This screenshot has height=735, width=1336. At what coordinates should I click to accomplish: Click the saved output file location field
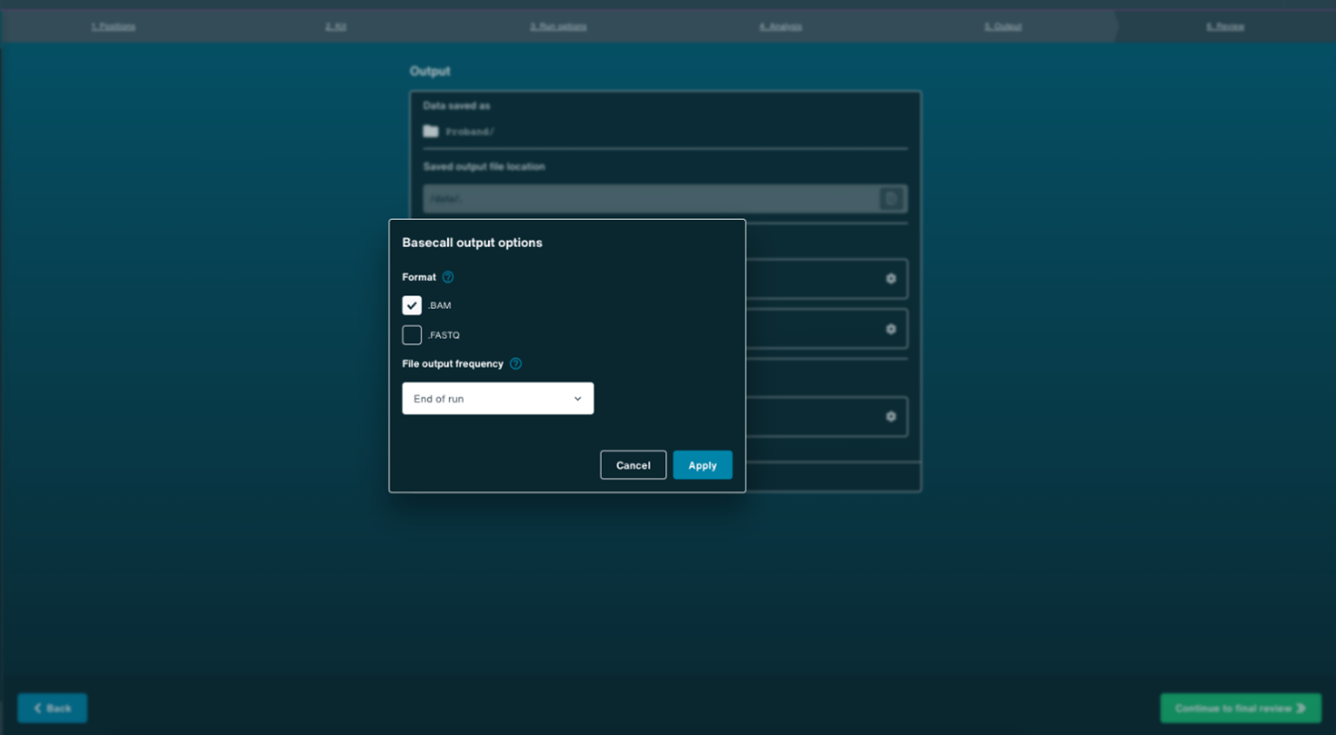665,198
